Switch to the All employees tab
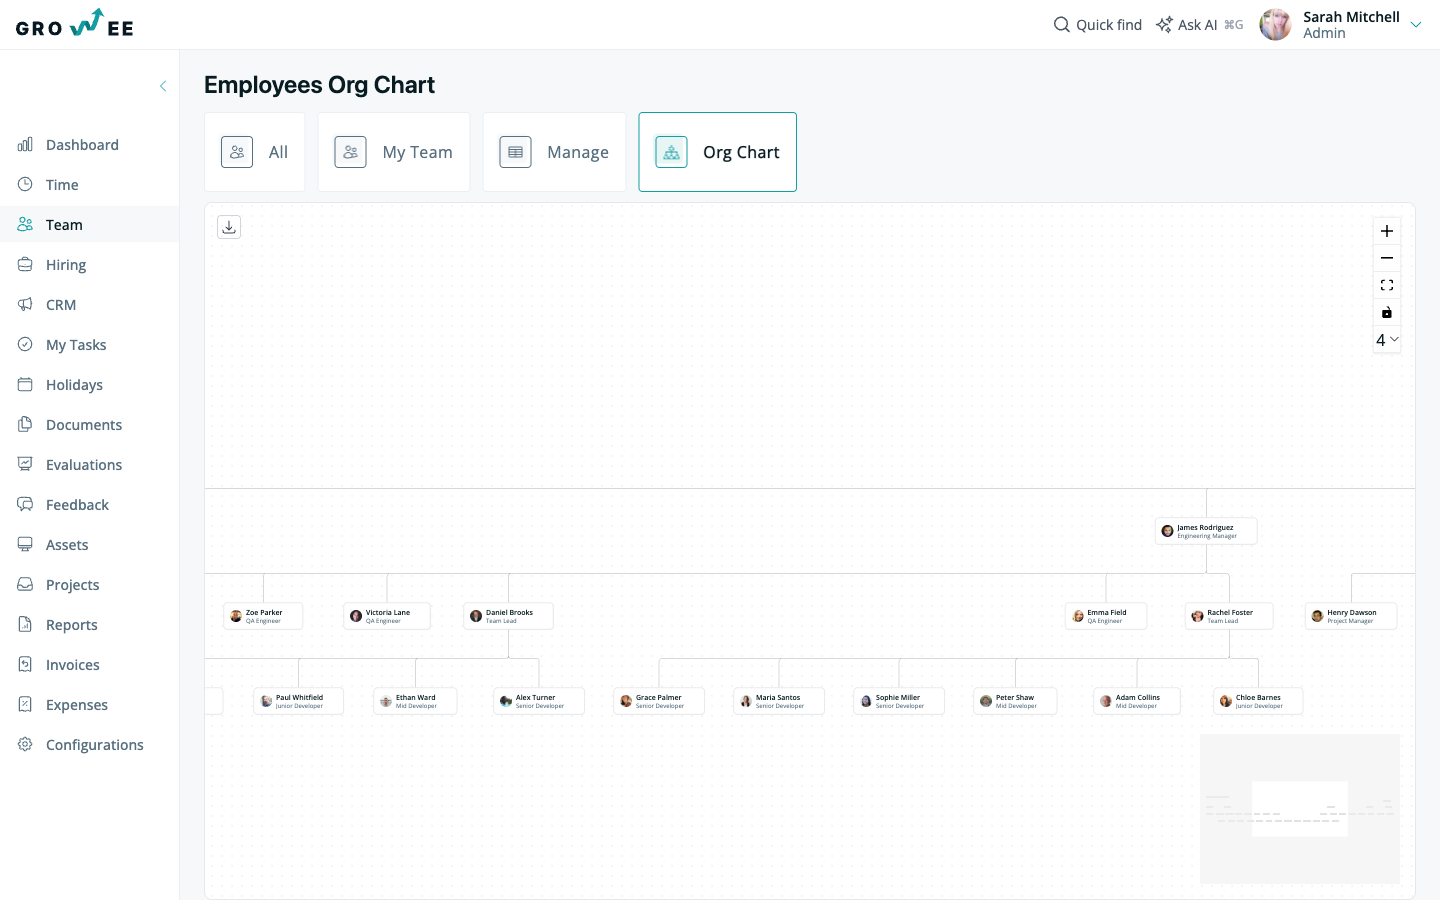Viewport: 1440px width, 900px height. tap(255, 152)
